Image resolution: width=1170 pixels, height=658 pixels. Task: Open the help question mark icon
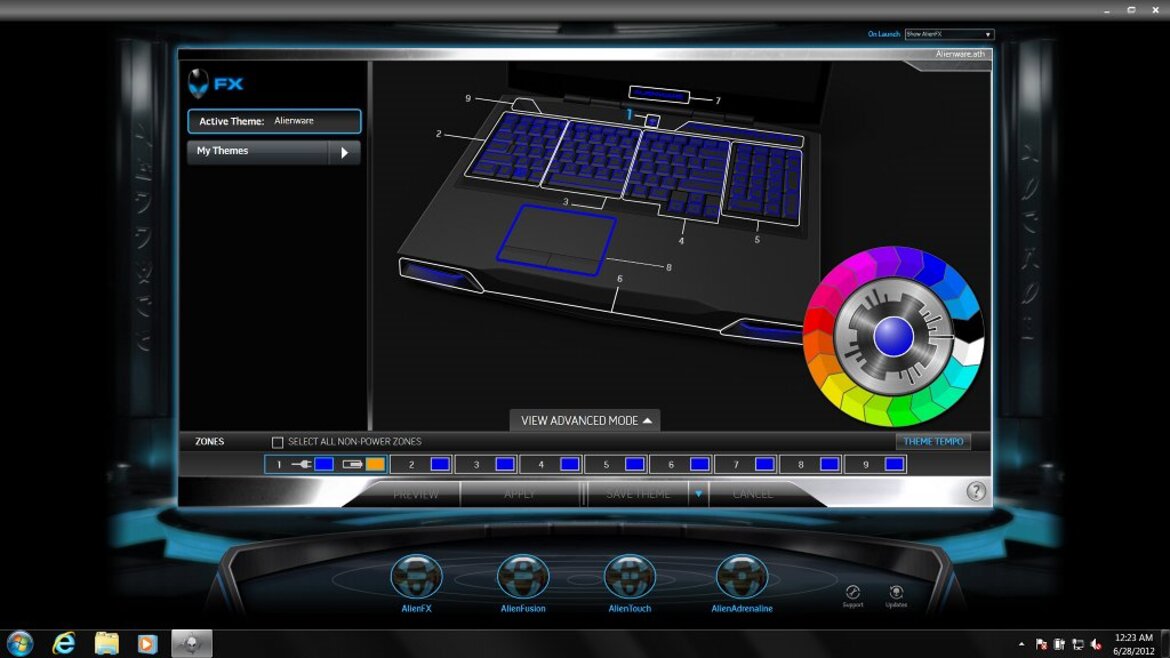[976, 491]
